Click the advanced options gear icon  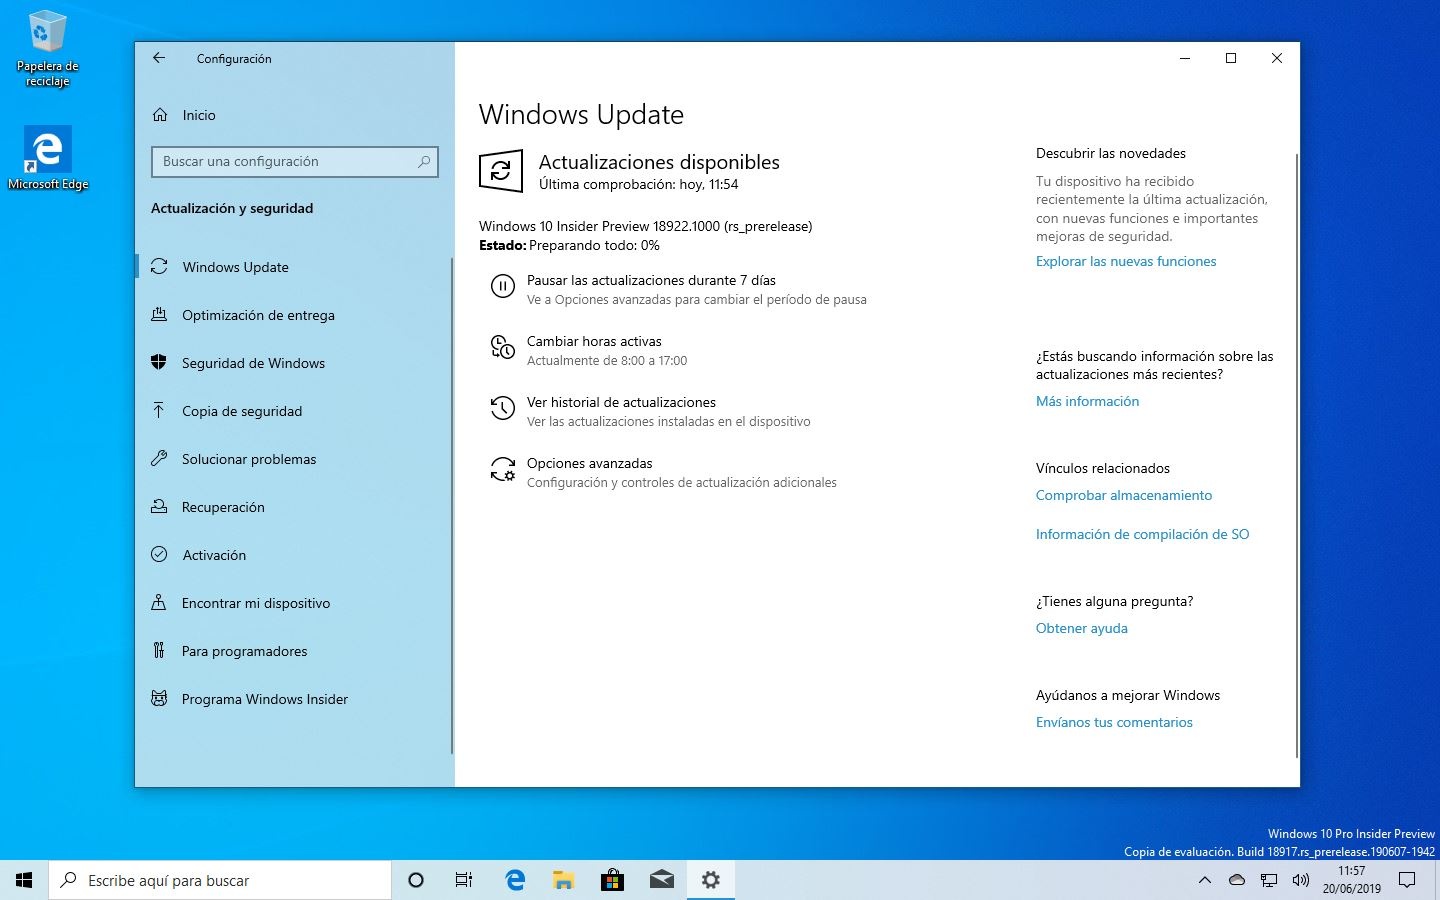(x=502, y=470)
